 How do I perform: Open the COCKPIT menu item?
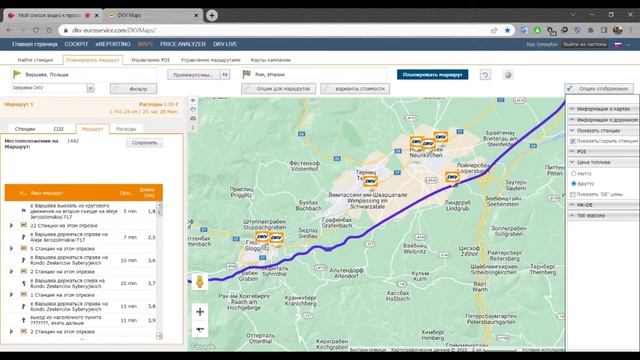(x=76, y=44)
